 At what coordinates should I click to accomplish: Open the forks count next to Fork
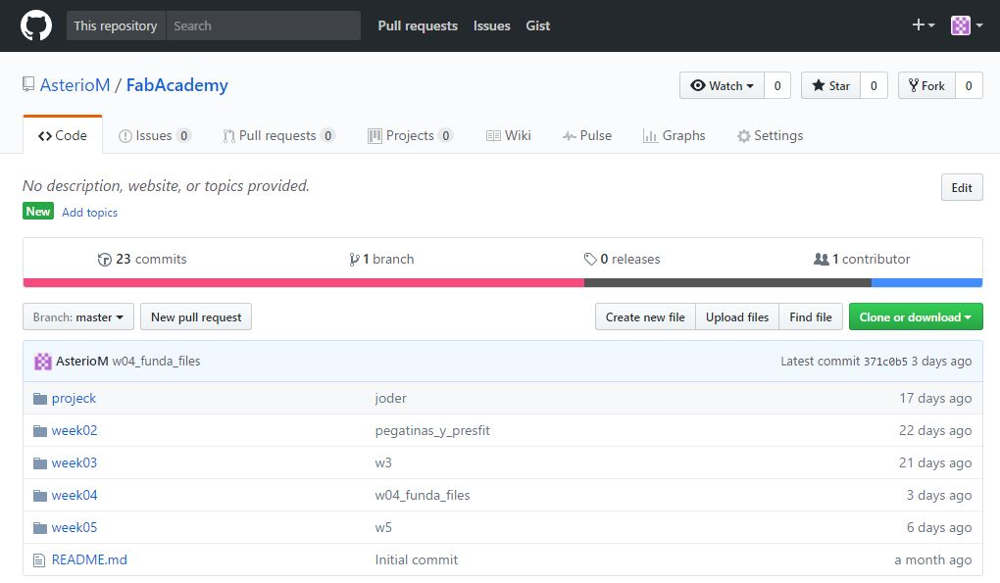pos(969,85)
